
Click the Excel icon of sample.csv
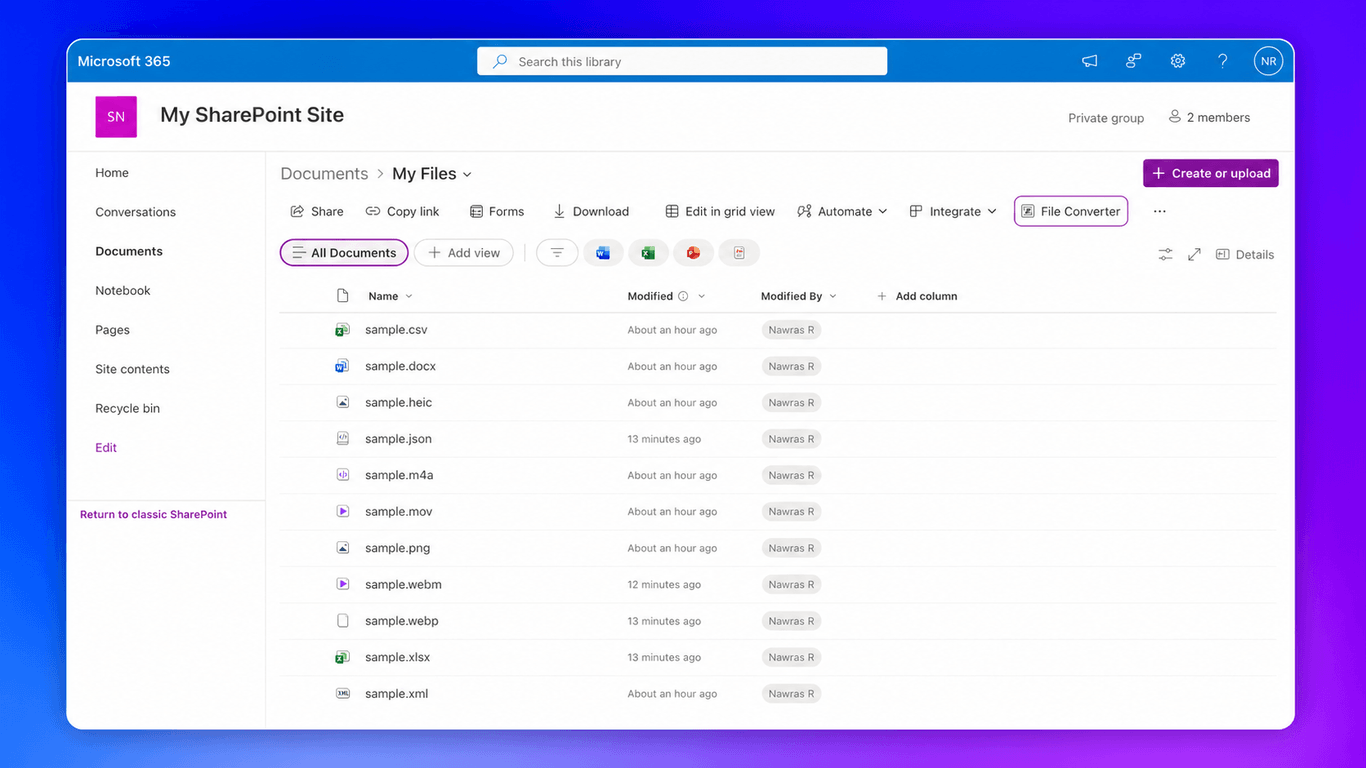342,330
